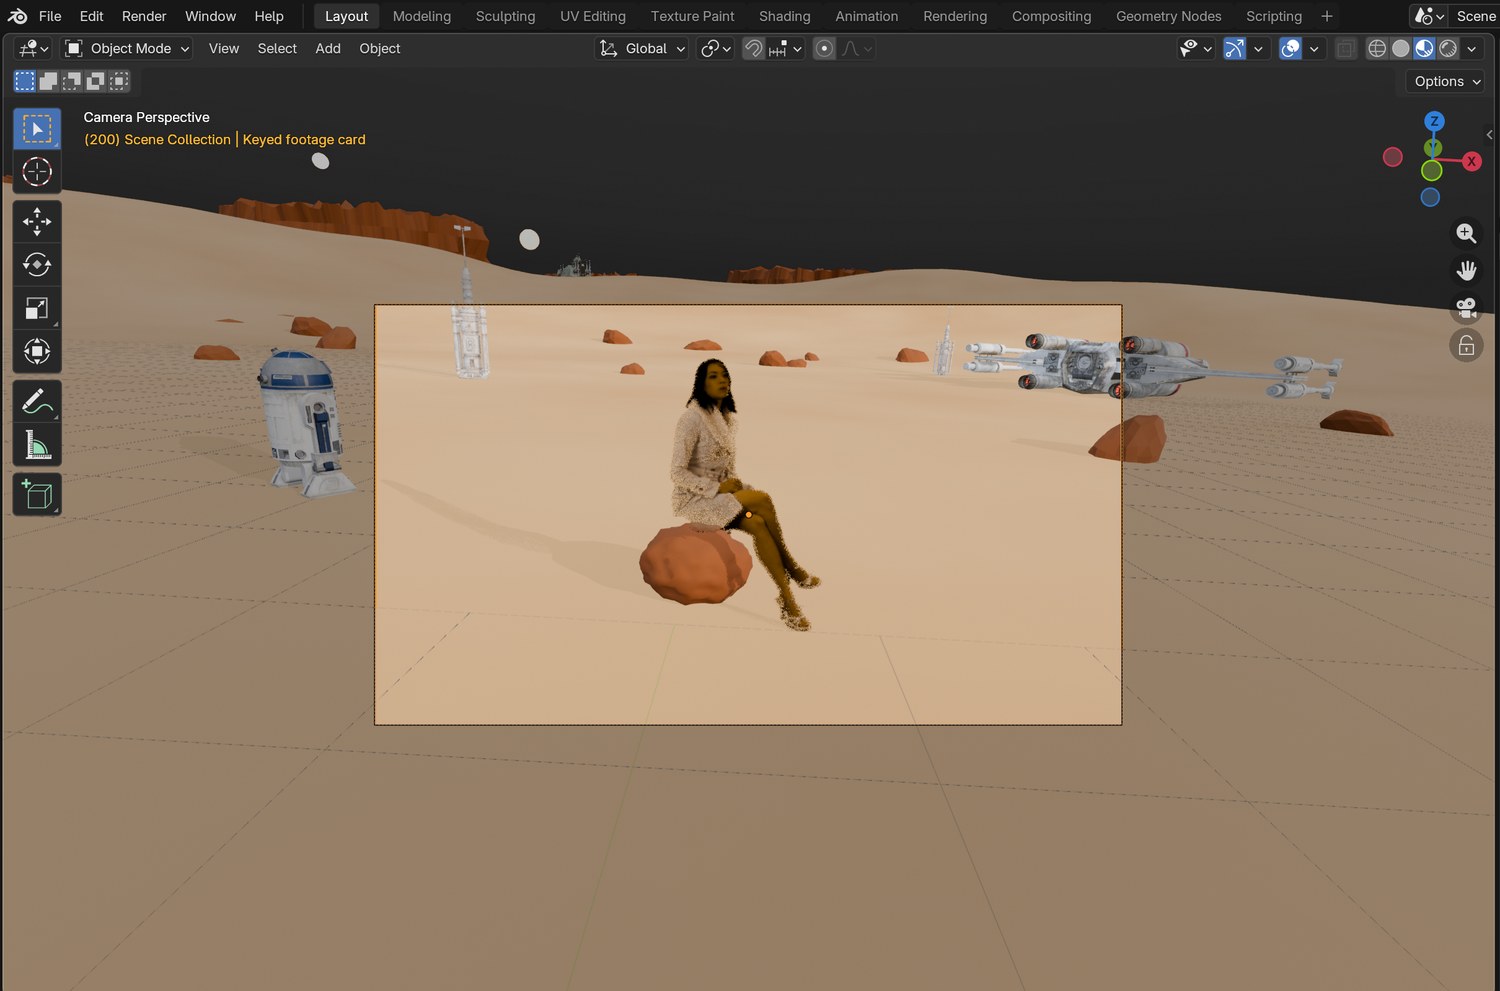Add a new workspace with plus button
This screenshot has height=991, width=1500.
point(1327,16)
